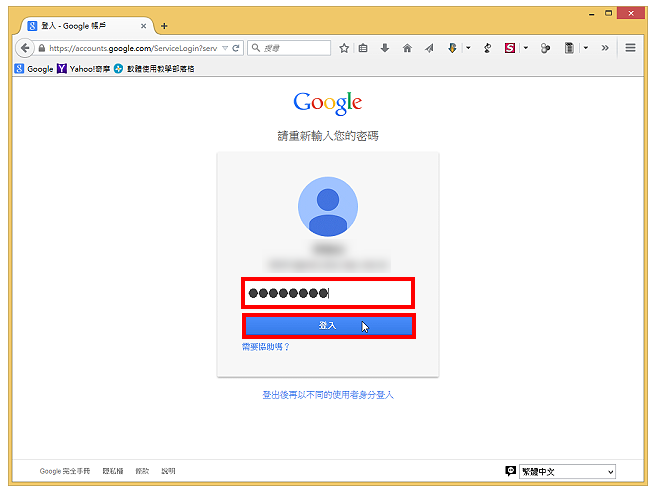Click sign out and use different account link
The image size is (652, 494).
tap(328, 395)
